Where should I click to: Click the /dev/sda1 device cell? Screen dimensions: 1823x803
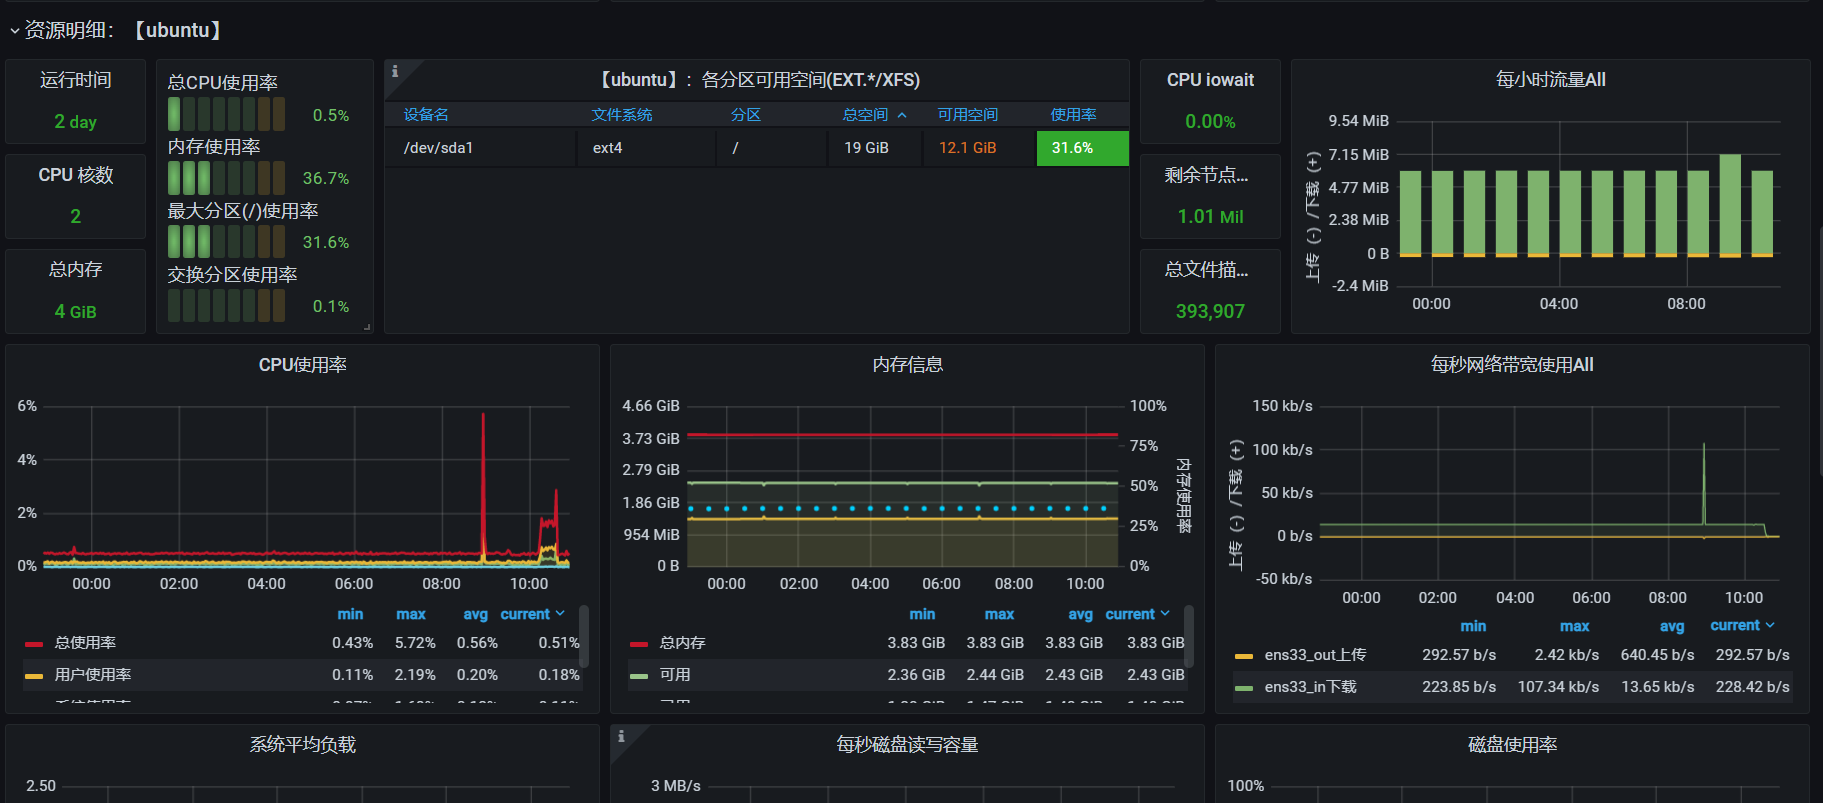click(x=481, y=148)
